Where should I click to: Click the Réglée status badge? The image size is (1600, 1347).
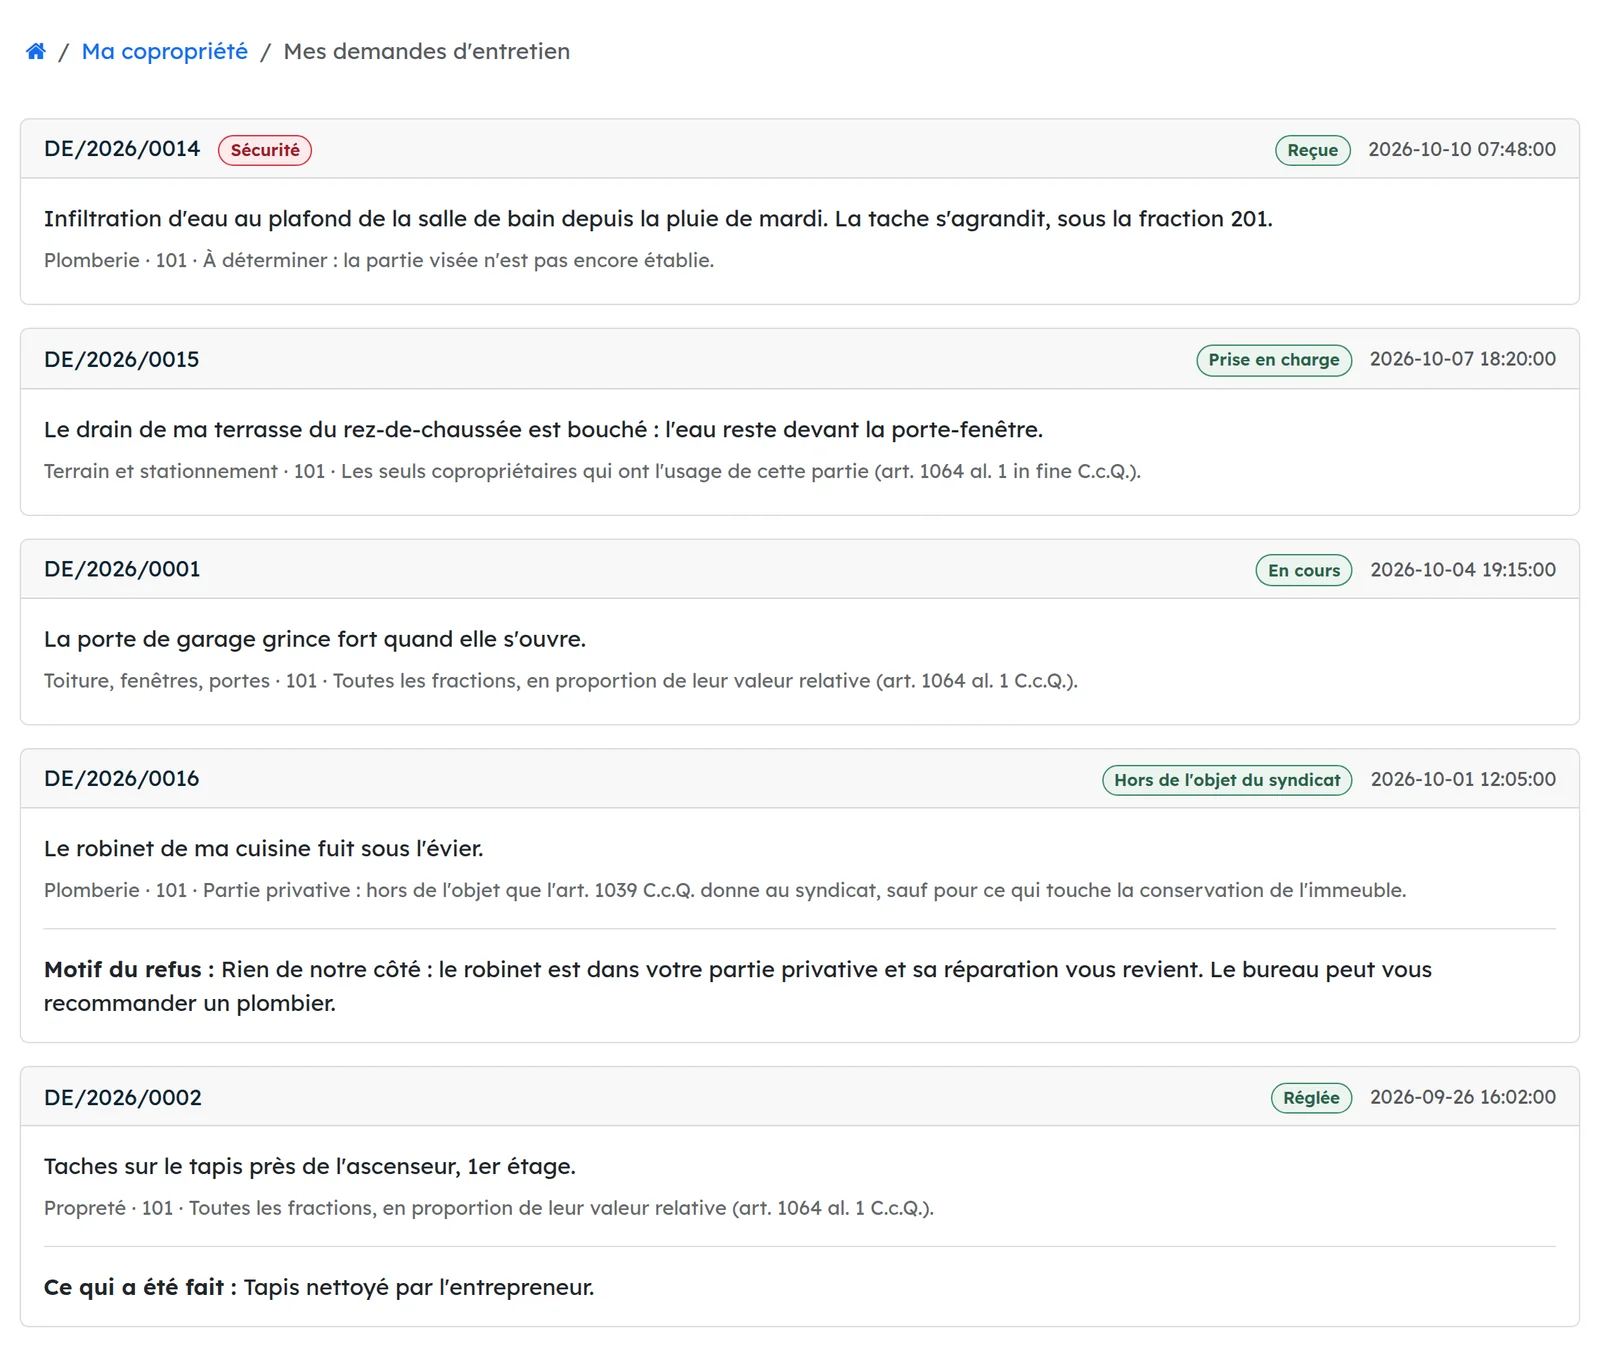pyautogui.click(x=1311, y=1098)
